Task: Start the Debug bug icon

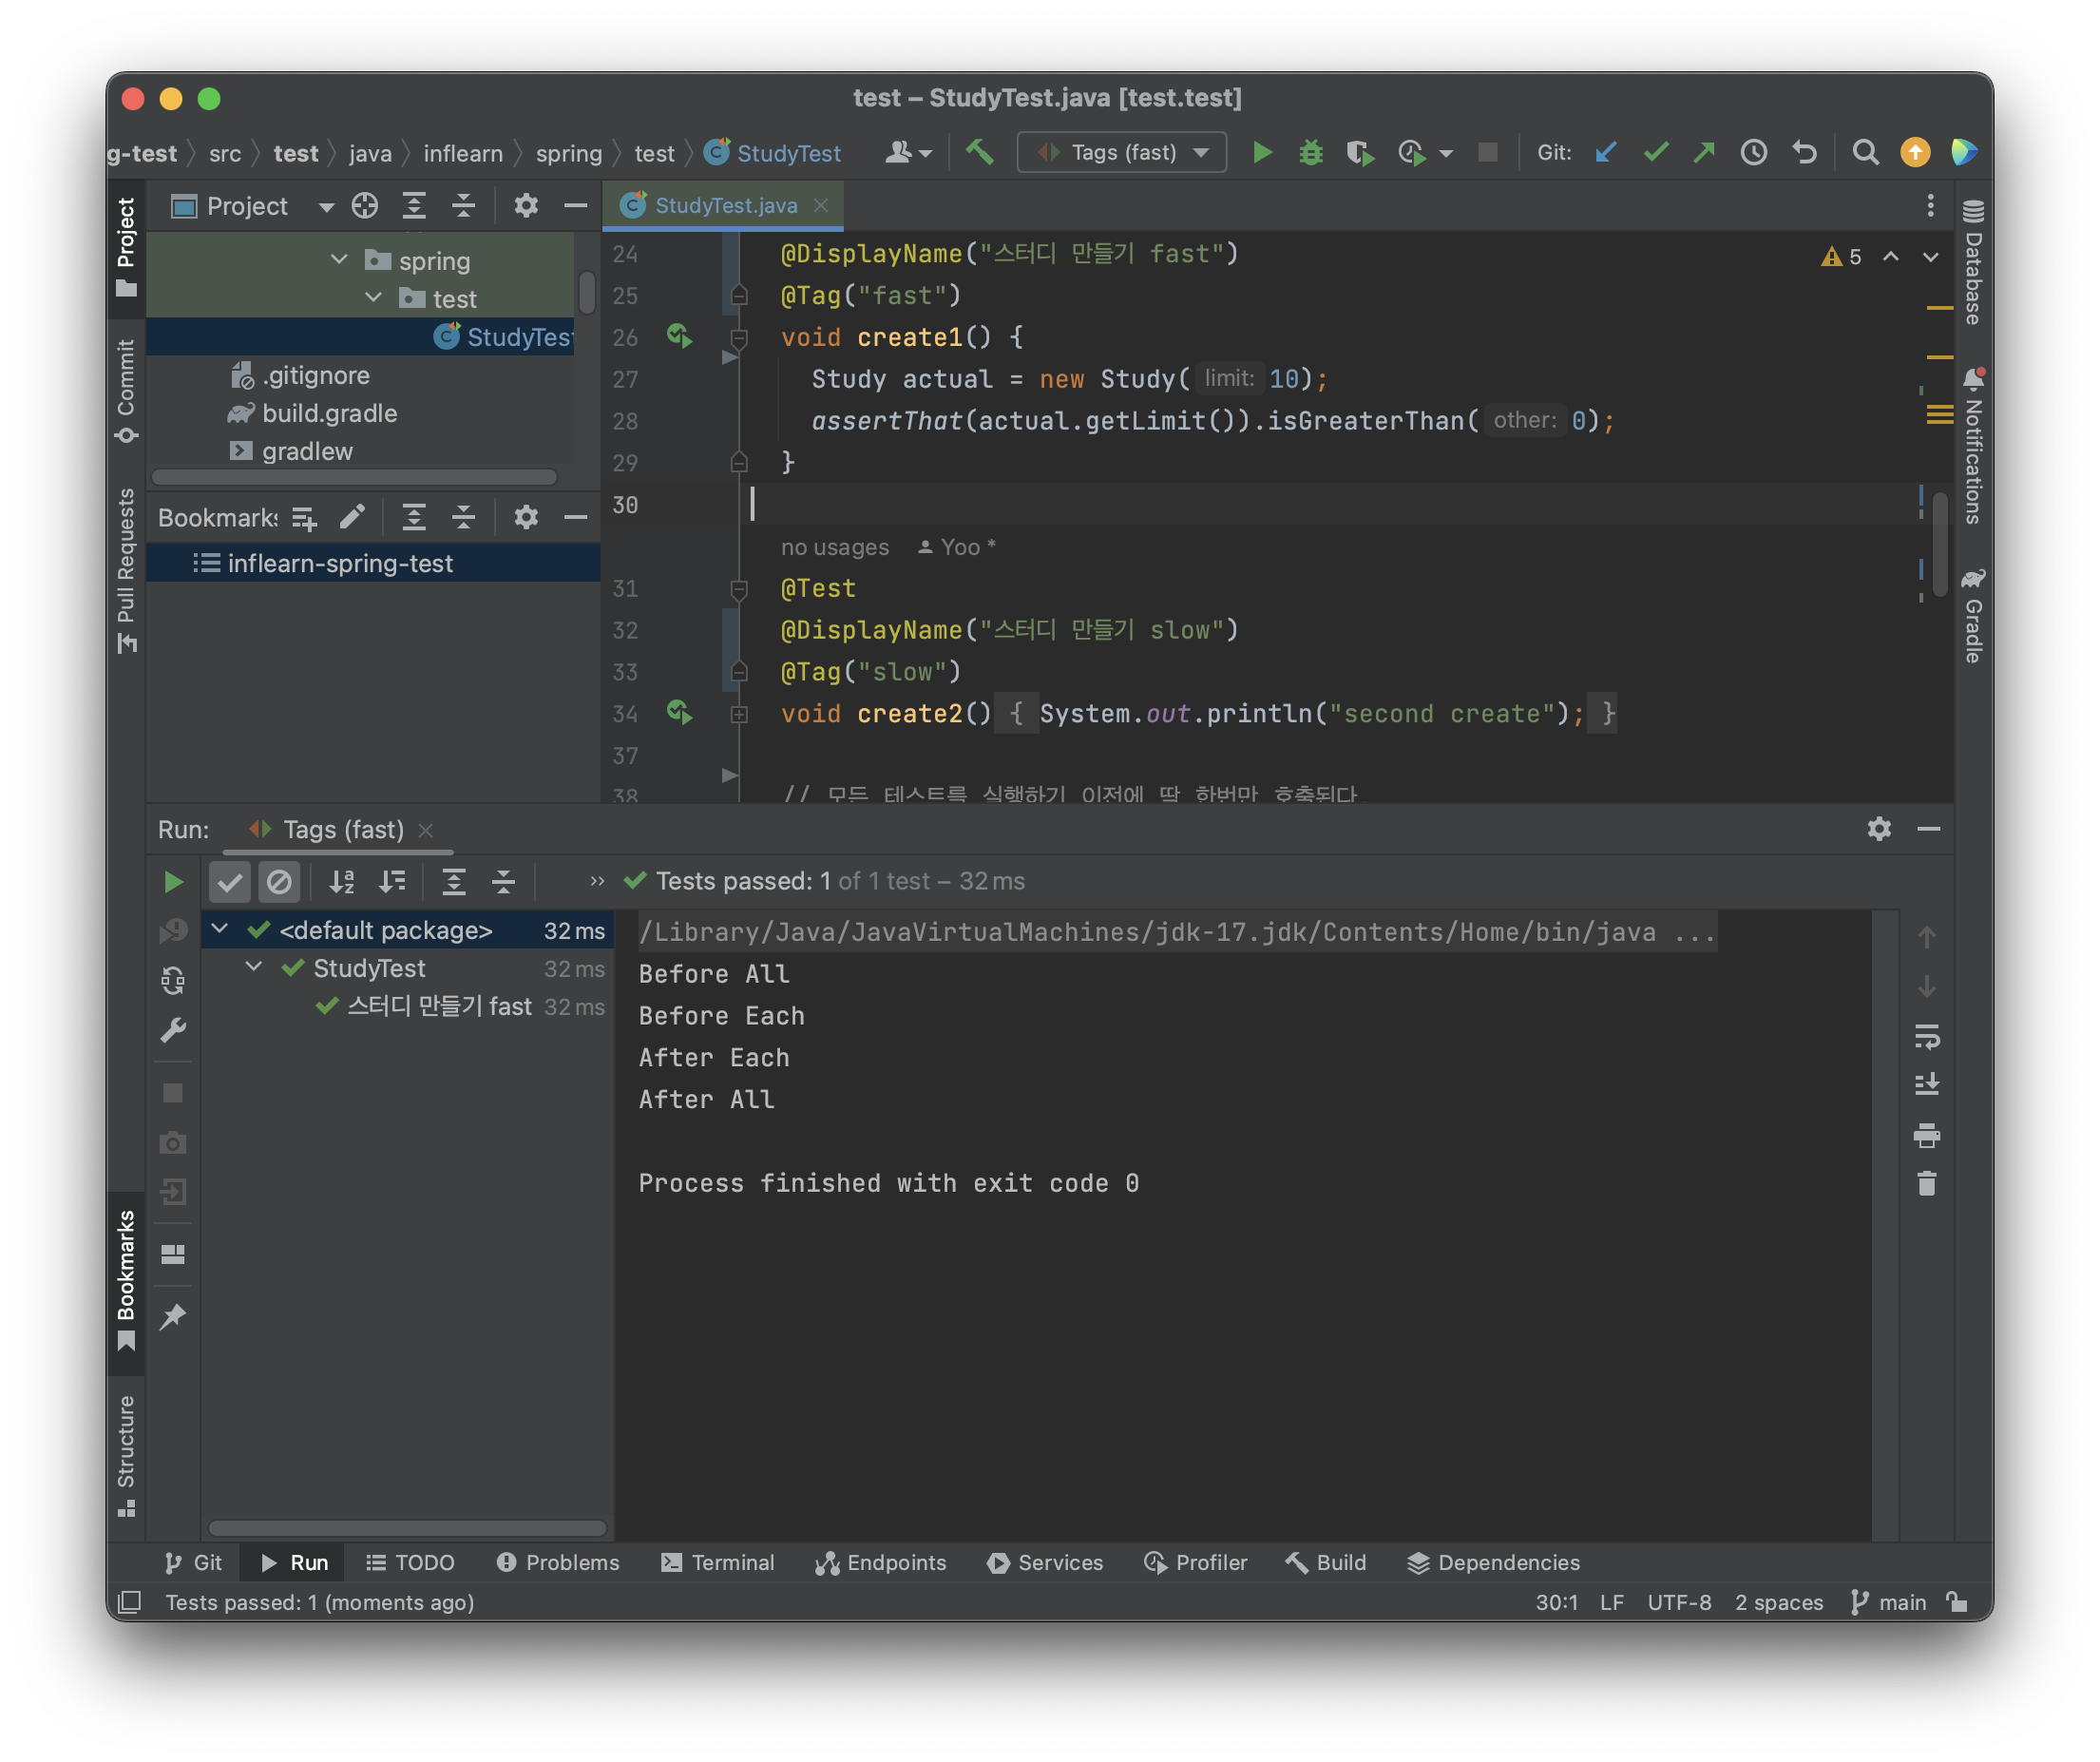Action: click(x=1310, y=153)
